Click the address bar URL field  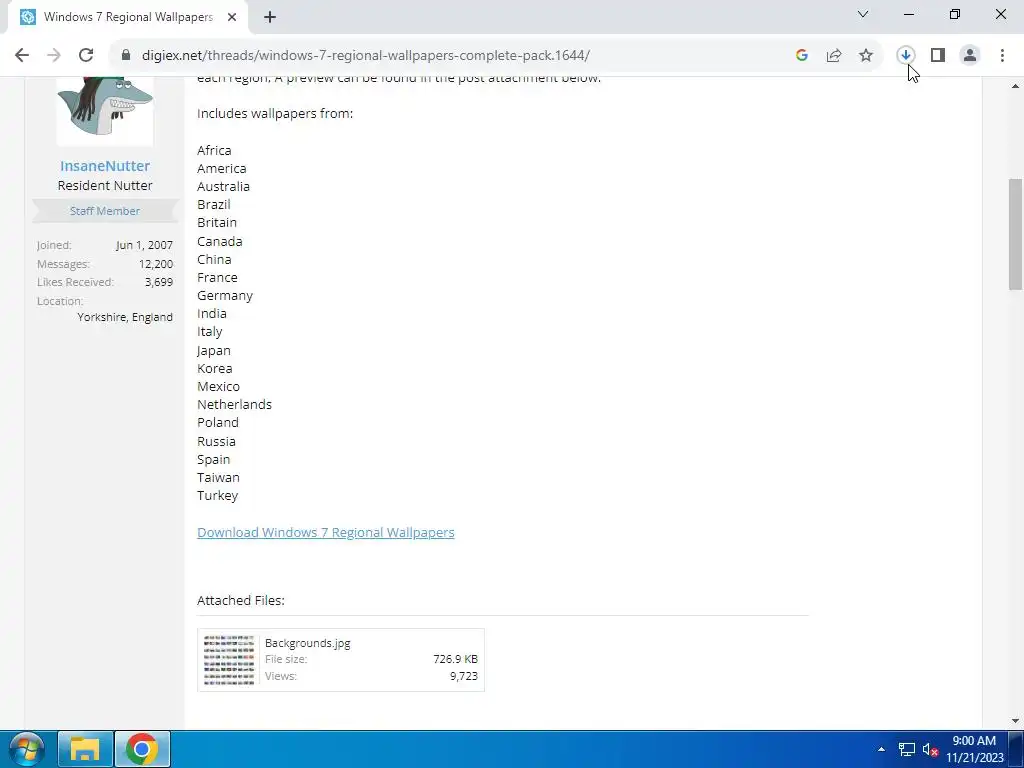point(366,55)
